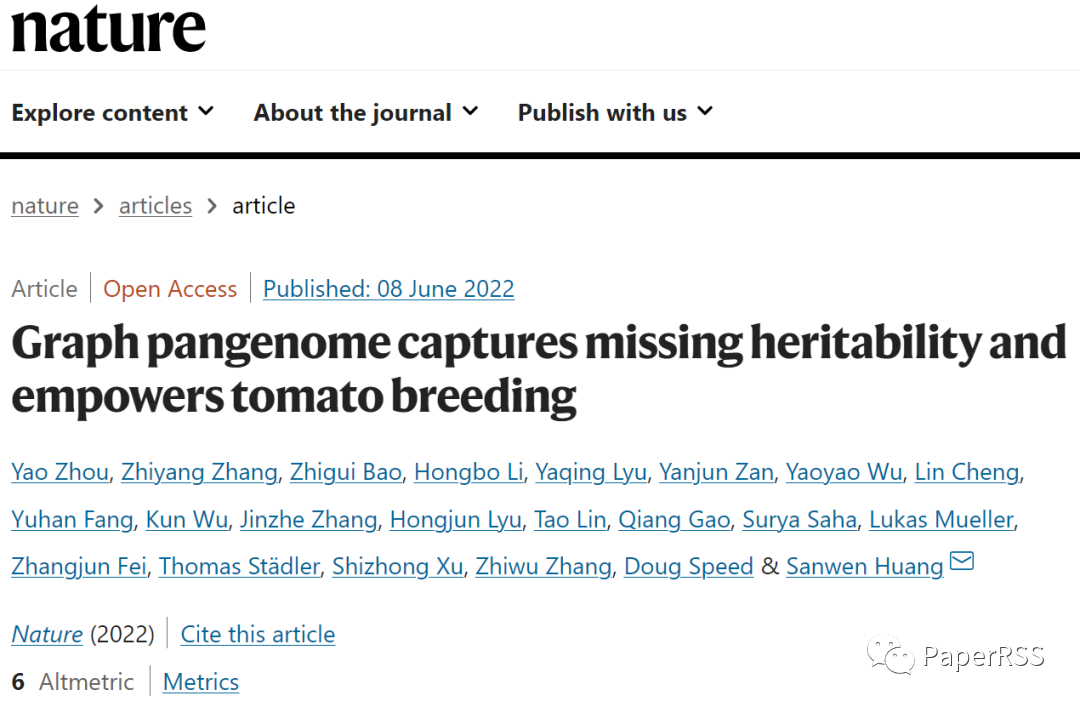Image resolution: width=1080 pixels, height=707 pixels.
Task: Open author Yanjun Zan link
Action: tap(716, 472)
